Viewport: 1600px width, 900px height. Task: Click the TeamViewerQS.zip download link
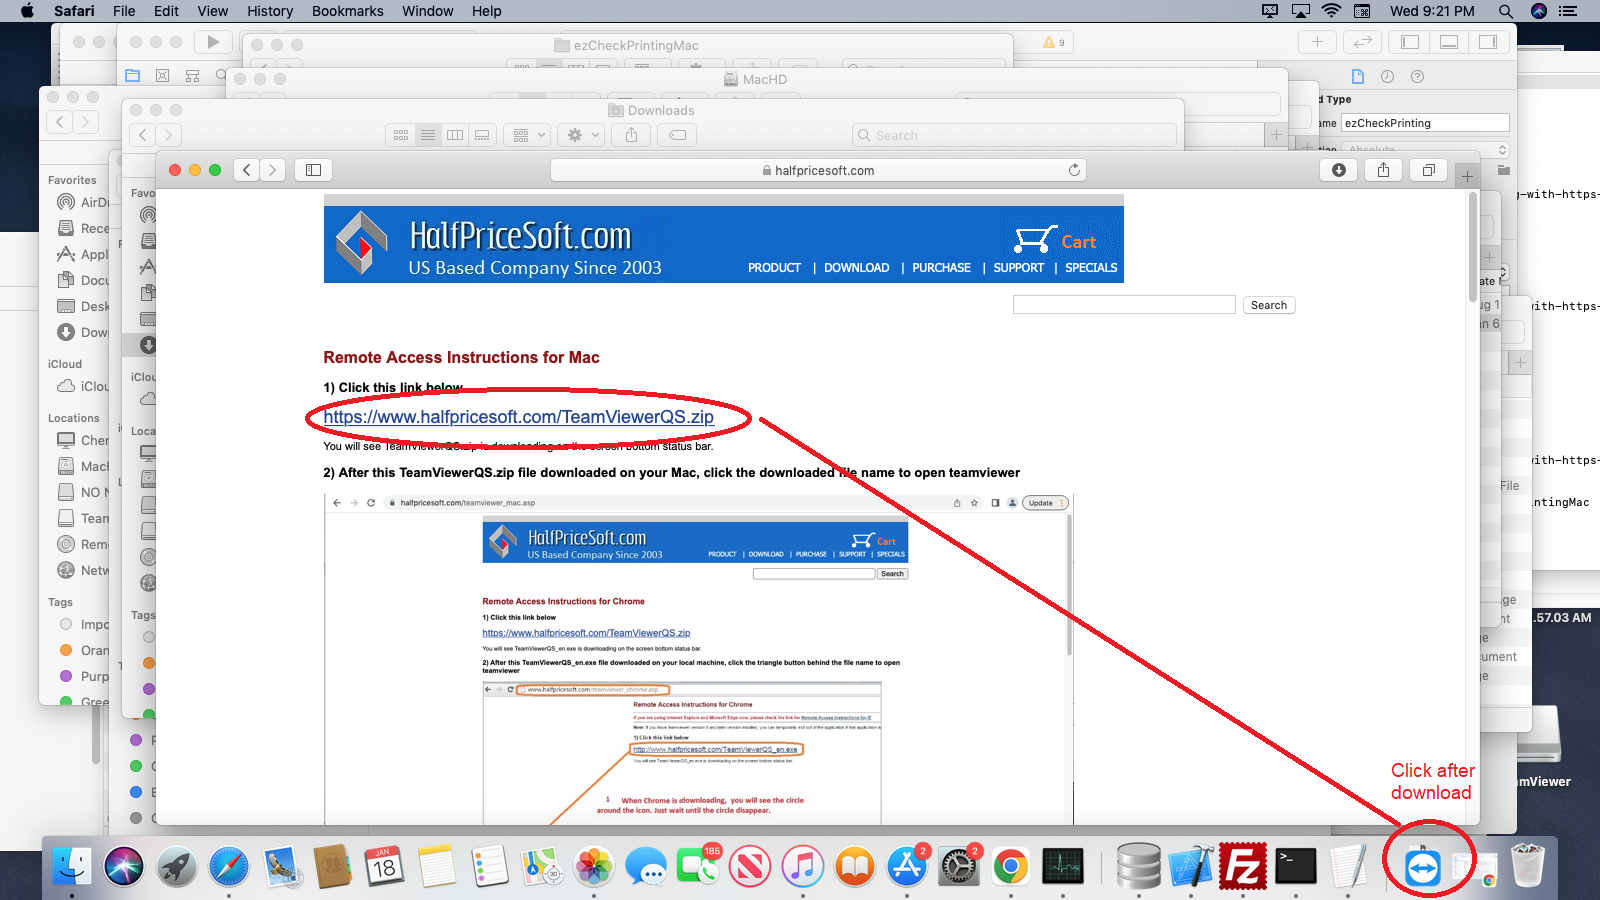pos(518,417)
